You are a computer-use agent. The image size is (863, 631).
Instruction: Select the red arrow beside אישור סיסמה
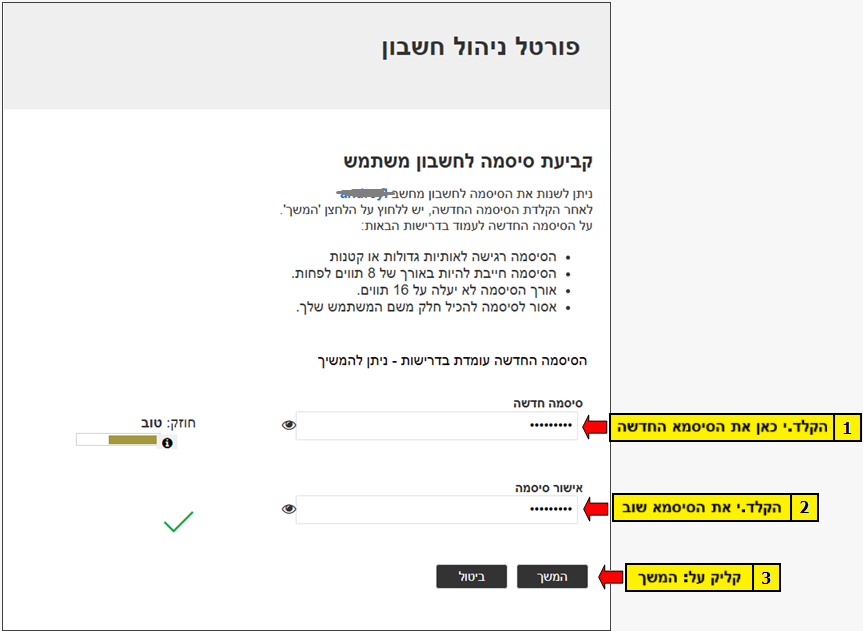[x=597, y=507]
